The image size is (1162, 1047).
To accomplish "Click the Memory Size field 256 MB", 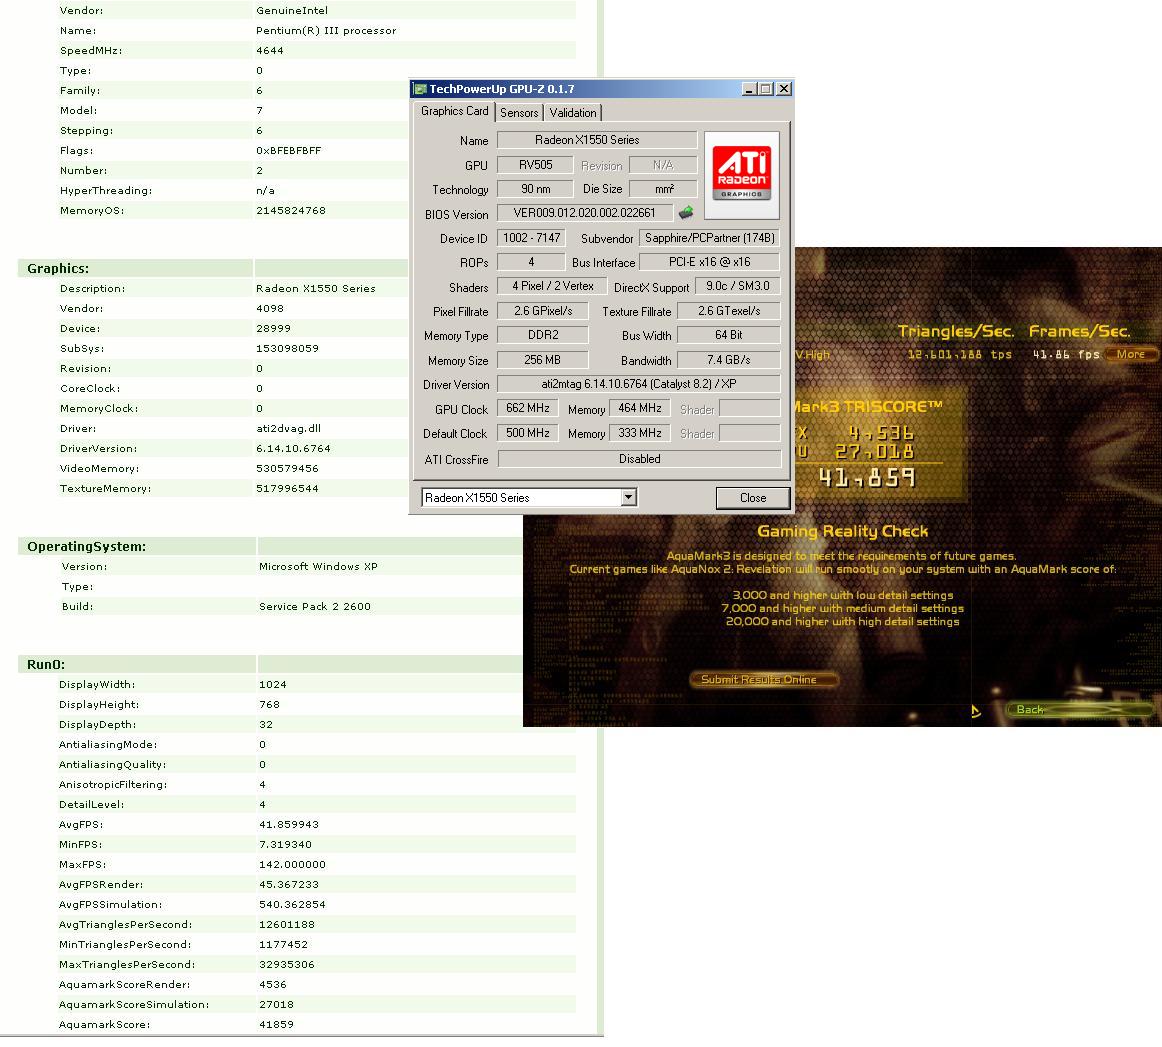I will click(543, 360).
